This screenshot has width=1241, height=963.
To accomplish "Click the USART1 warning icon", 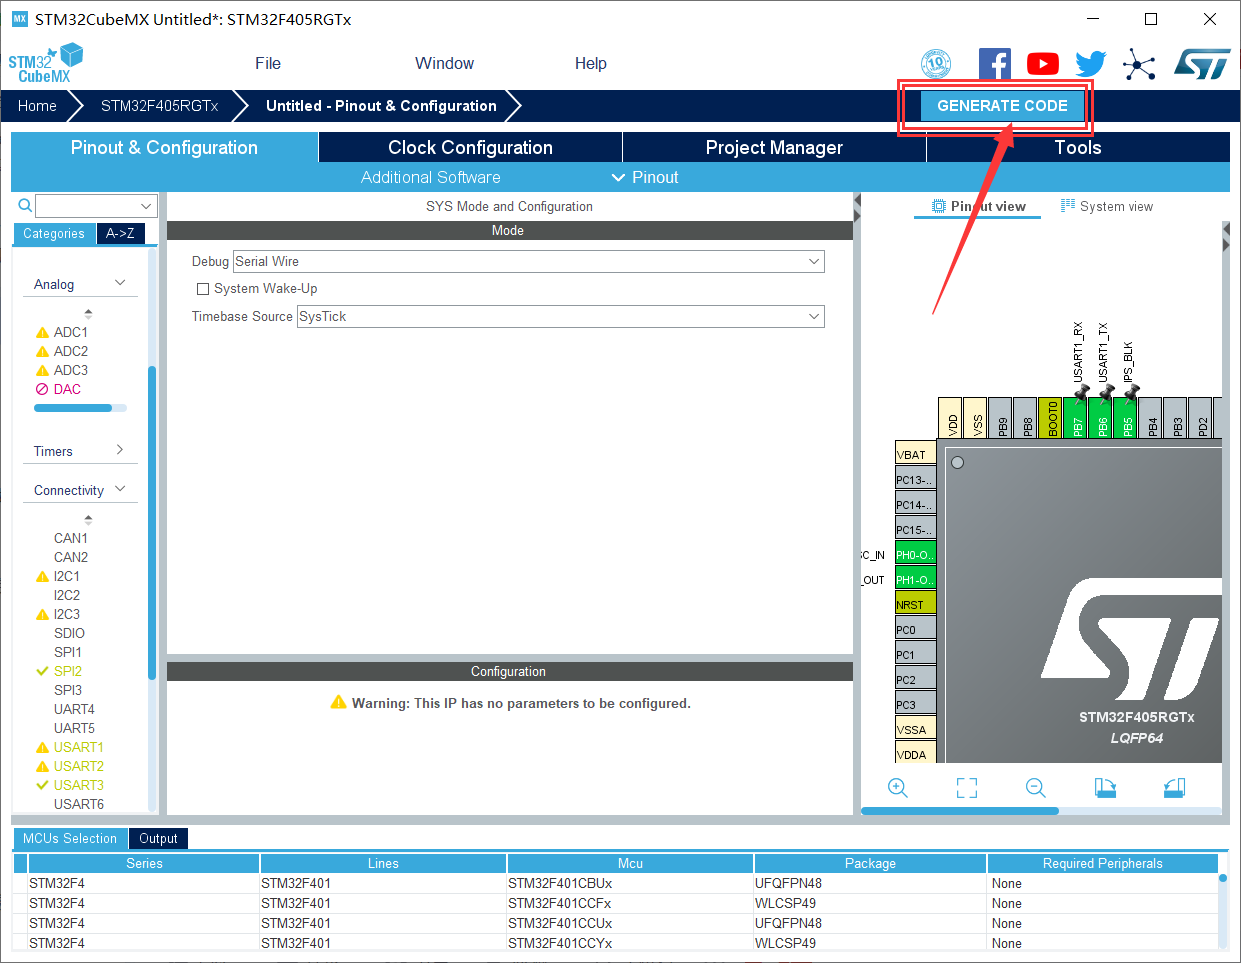I will coord(42,748).
